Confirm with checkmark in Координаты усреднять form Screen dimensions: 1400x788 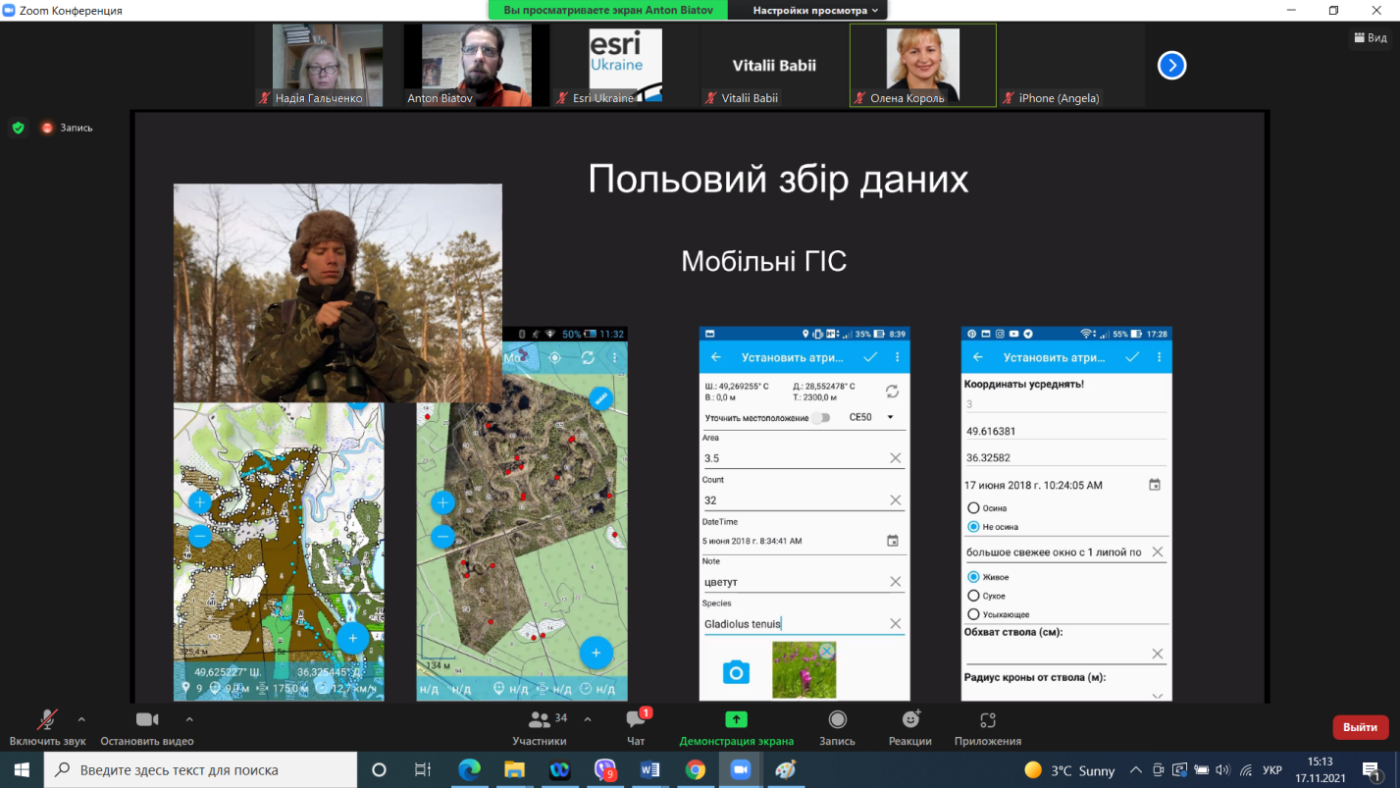point(1132,357)
